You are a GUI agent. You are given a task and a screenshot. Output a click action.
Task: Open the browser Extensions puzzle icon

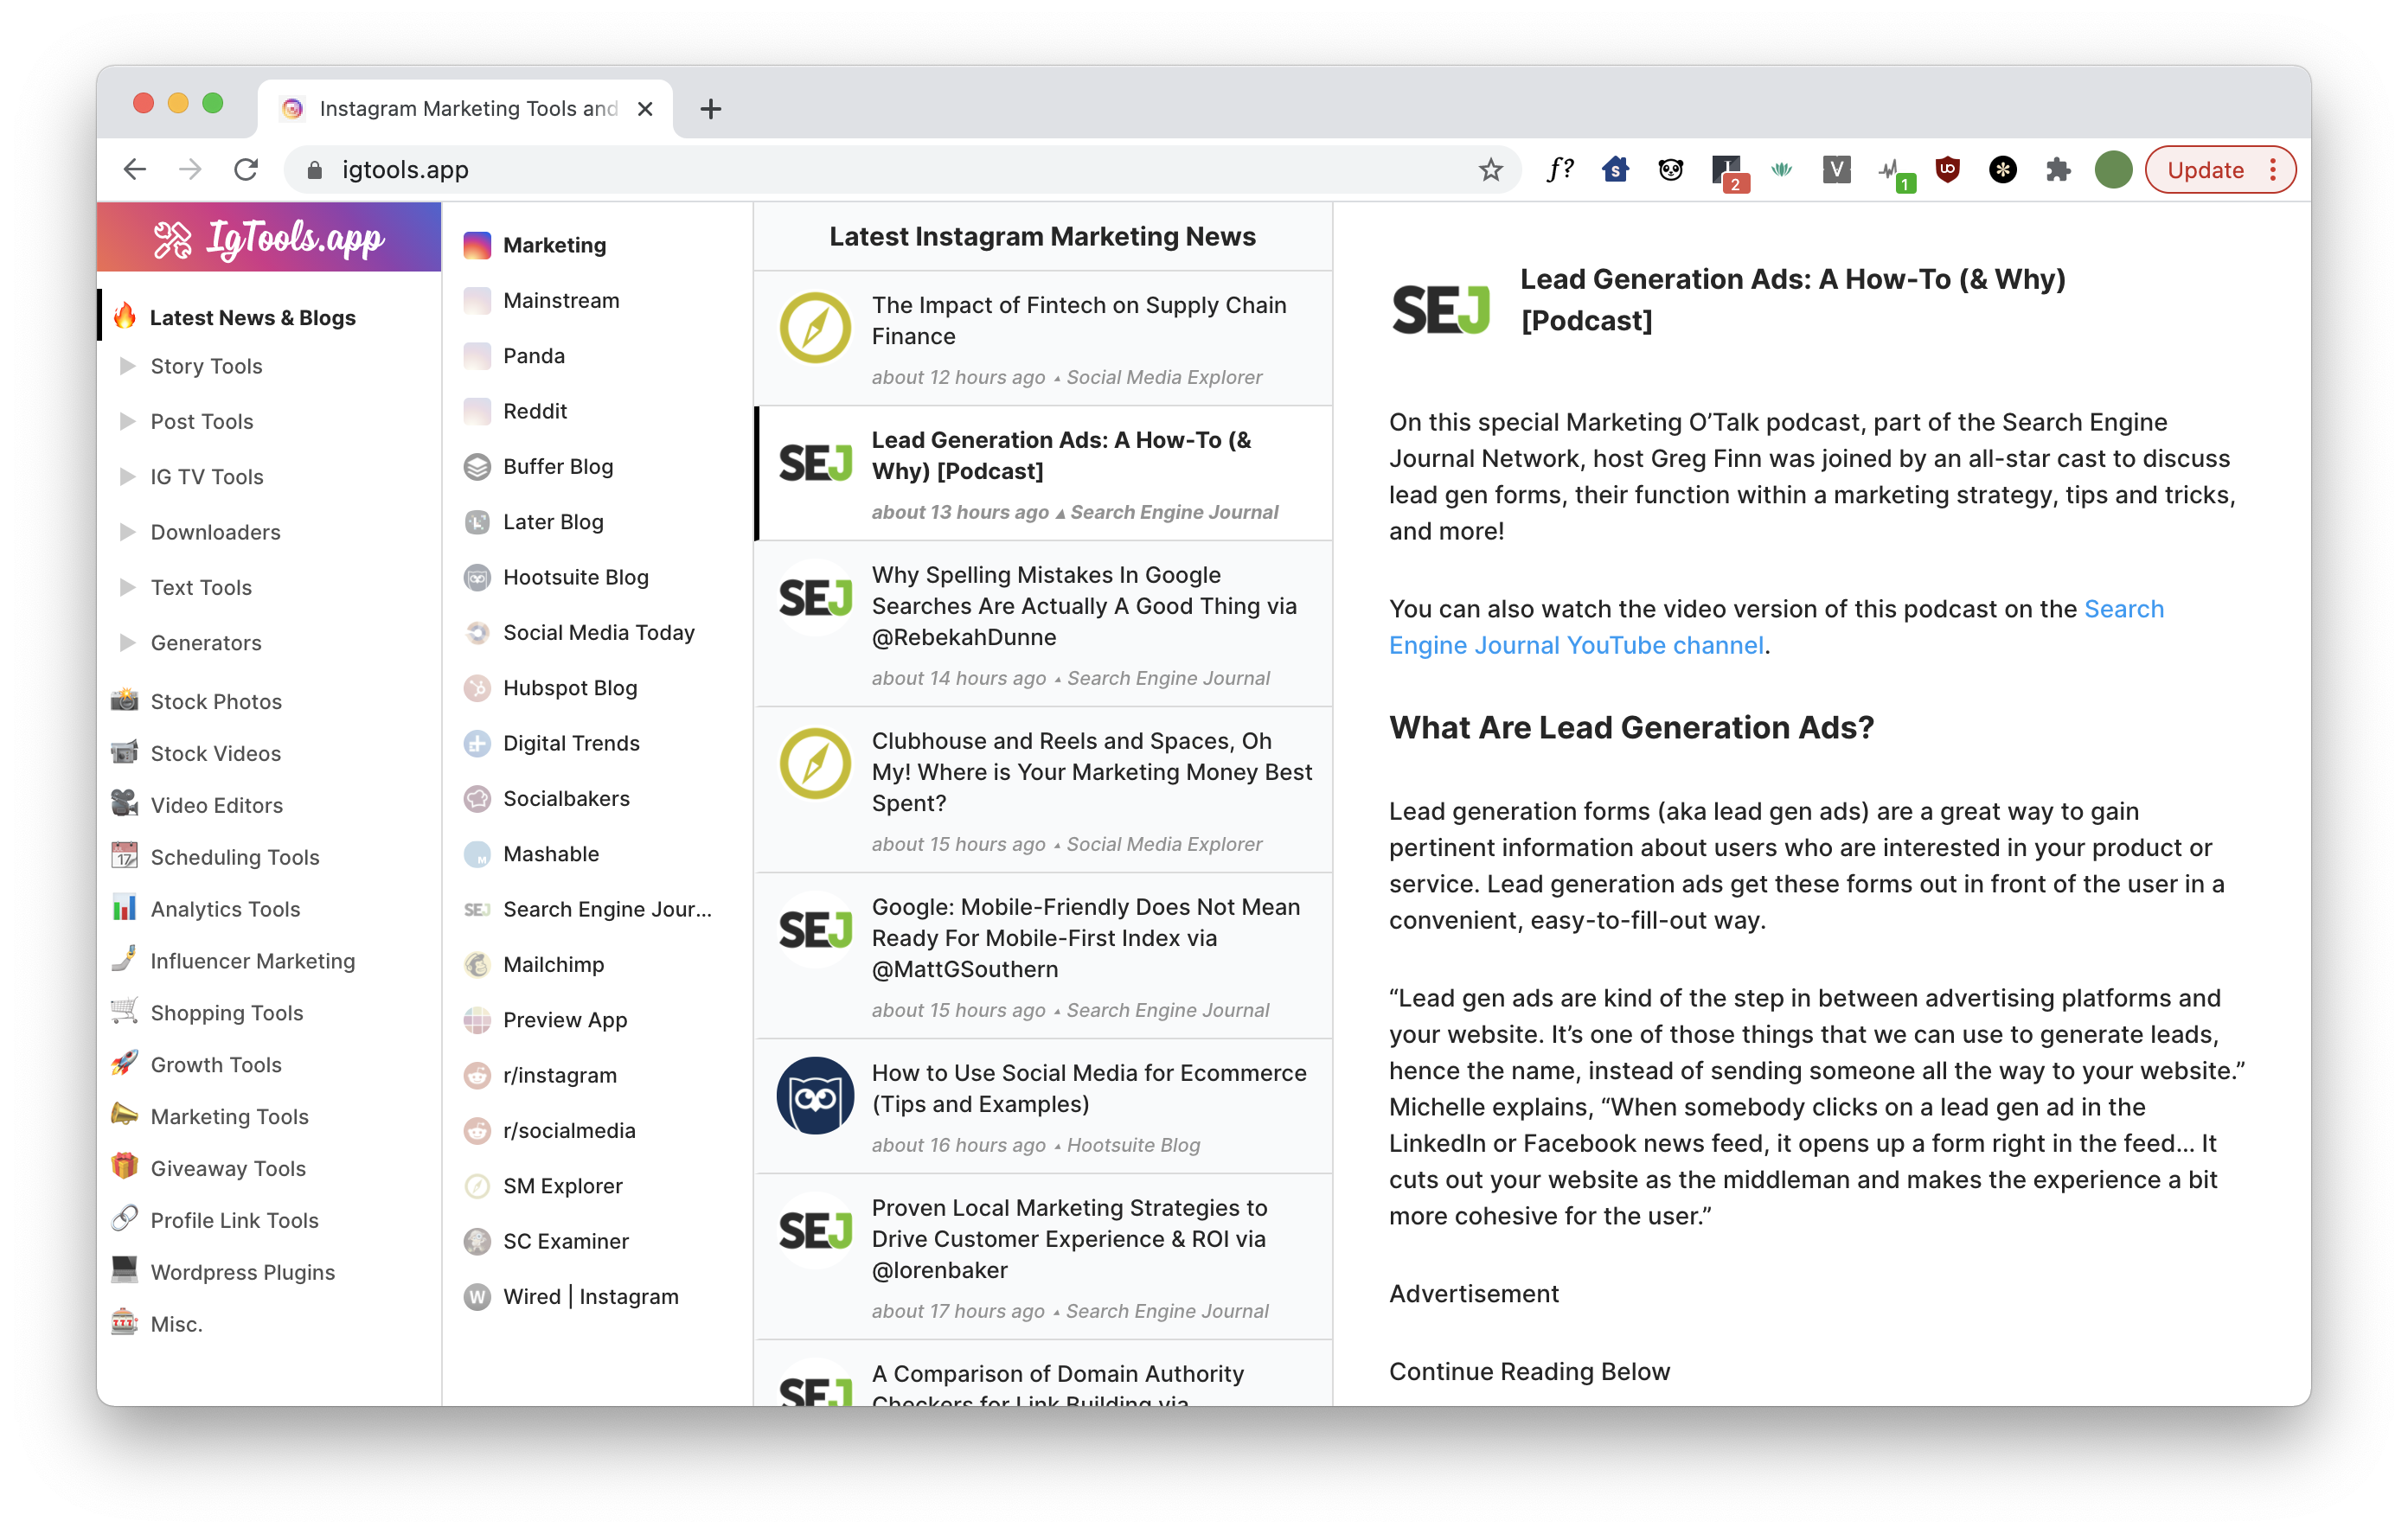click(2058, 170)
